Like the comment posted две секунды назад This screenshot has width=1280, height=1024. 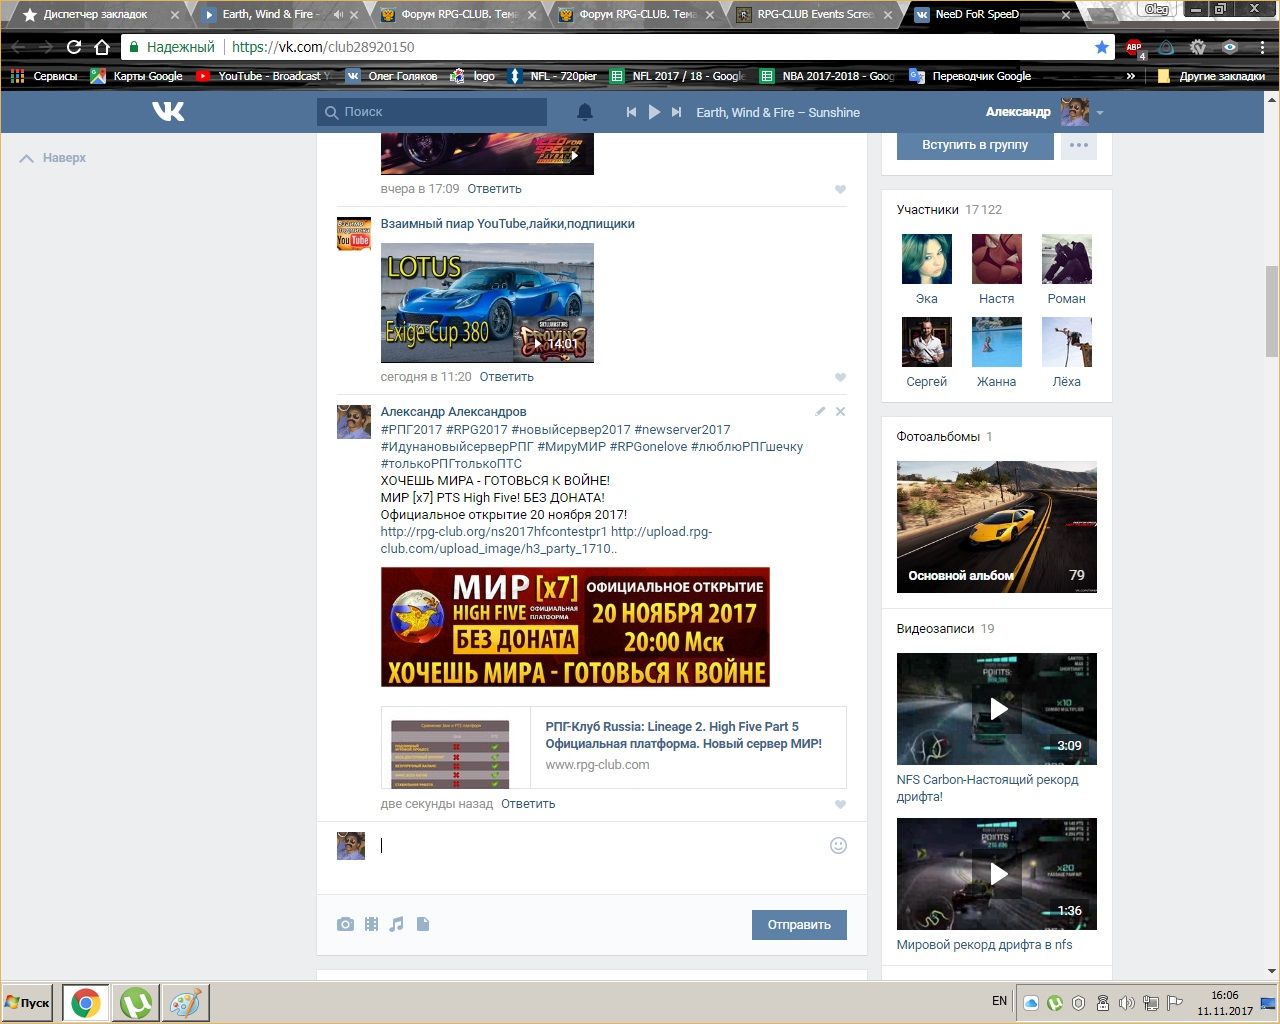coord(840,804)
